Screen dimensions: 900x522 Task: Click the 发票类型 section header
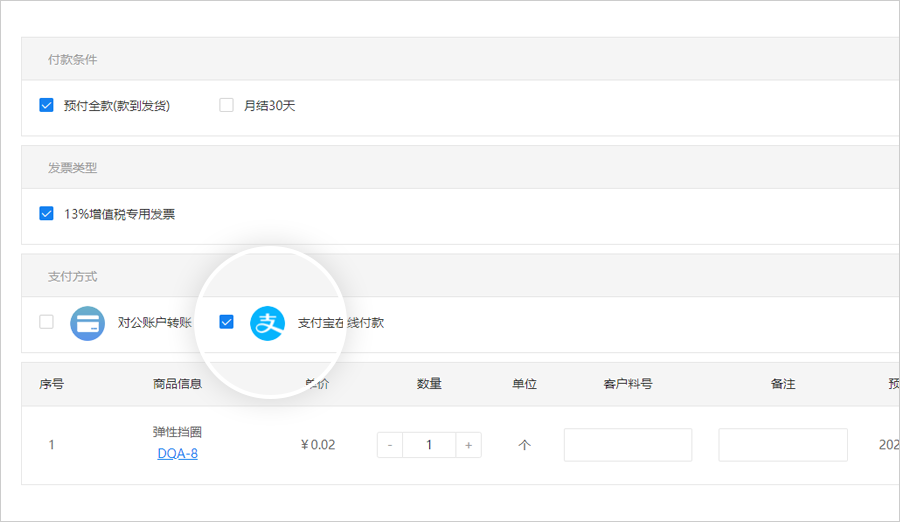(x=73, y=168)
